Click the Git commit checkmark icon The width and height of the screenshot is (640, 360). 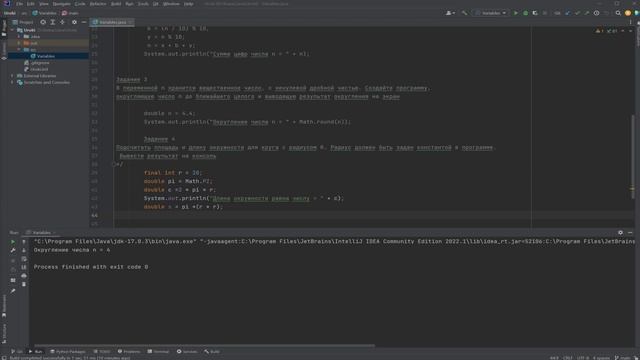[577, 13]
